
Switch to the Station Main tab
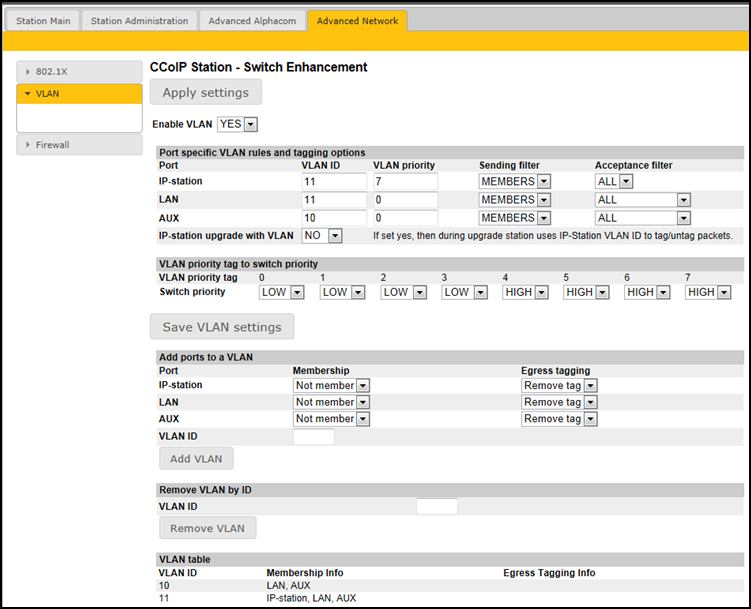pyautogui.click(x=43, y=21)
